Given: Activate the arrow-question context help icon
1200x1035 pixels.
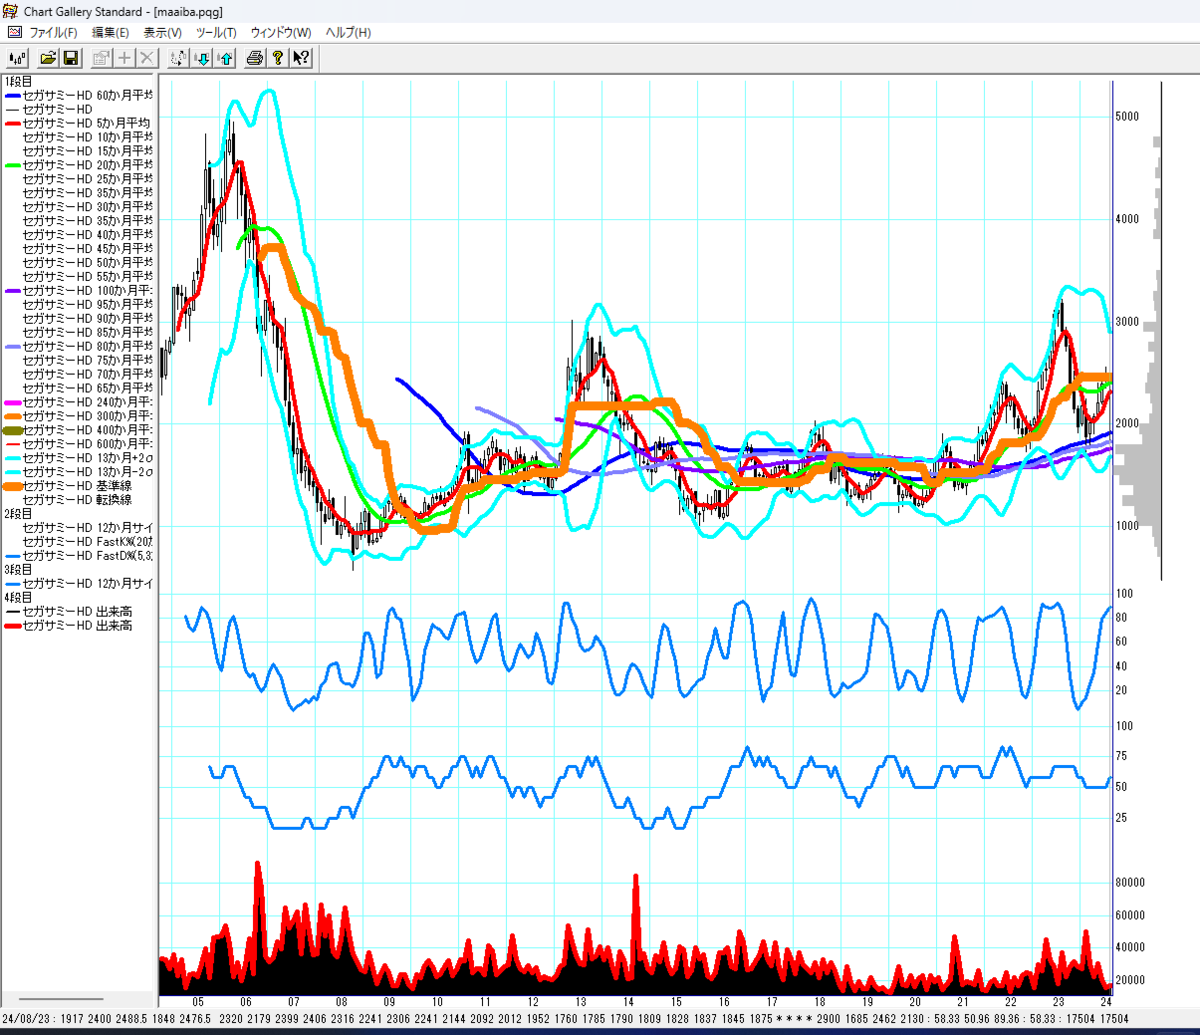Looking at the screenshot, I should [x=301, y=58].
